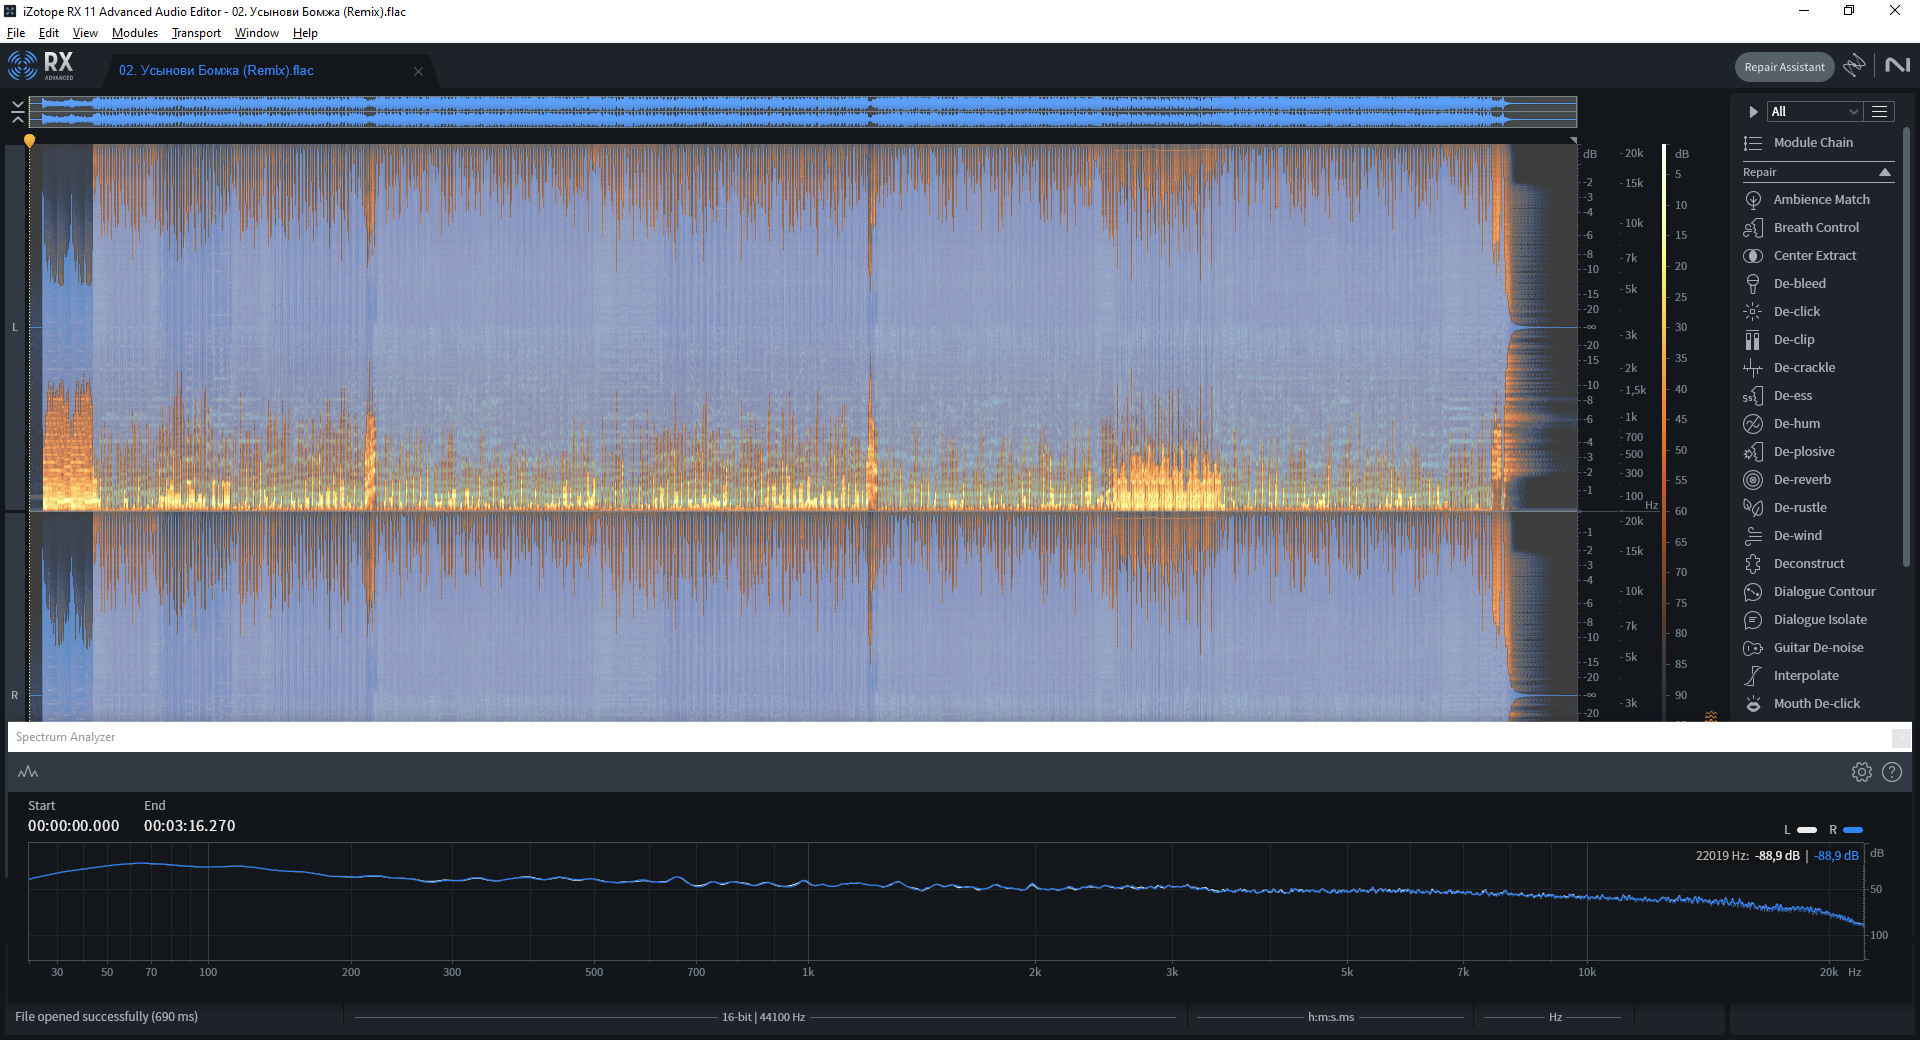Open the Breath Control module
This screenshot has width=1920, height=1040.
[1818, 228]
